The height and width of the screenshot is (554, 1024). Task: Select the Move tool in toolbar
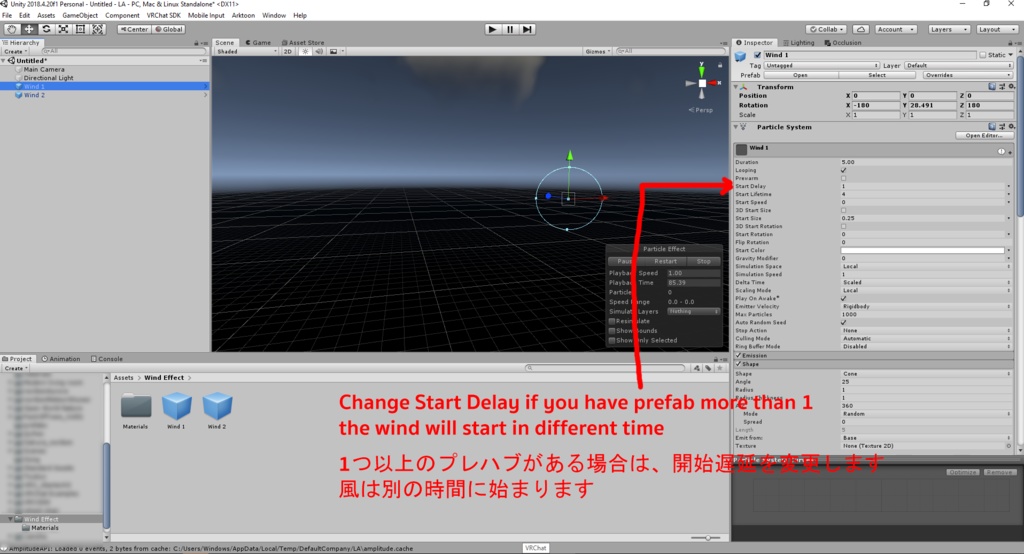pos(29,29)
